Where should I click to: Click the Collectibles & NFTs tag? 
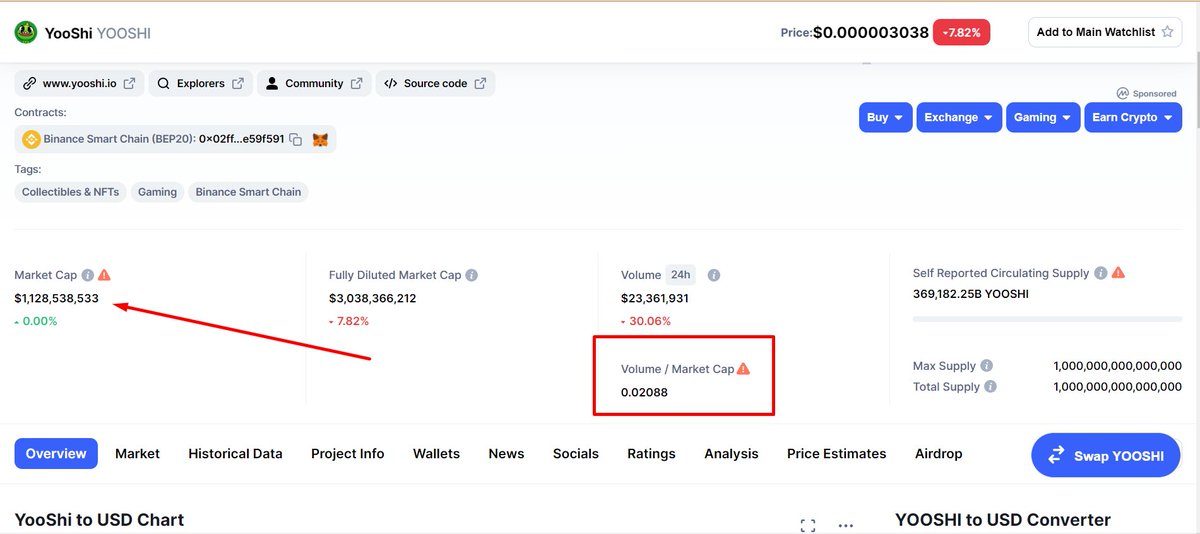[x=70, y=192]
